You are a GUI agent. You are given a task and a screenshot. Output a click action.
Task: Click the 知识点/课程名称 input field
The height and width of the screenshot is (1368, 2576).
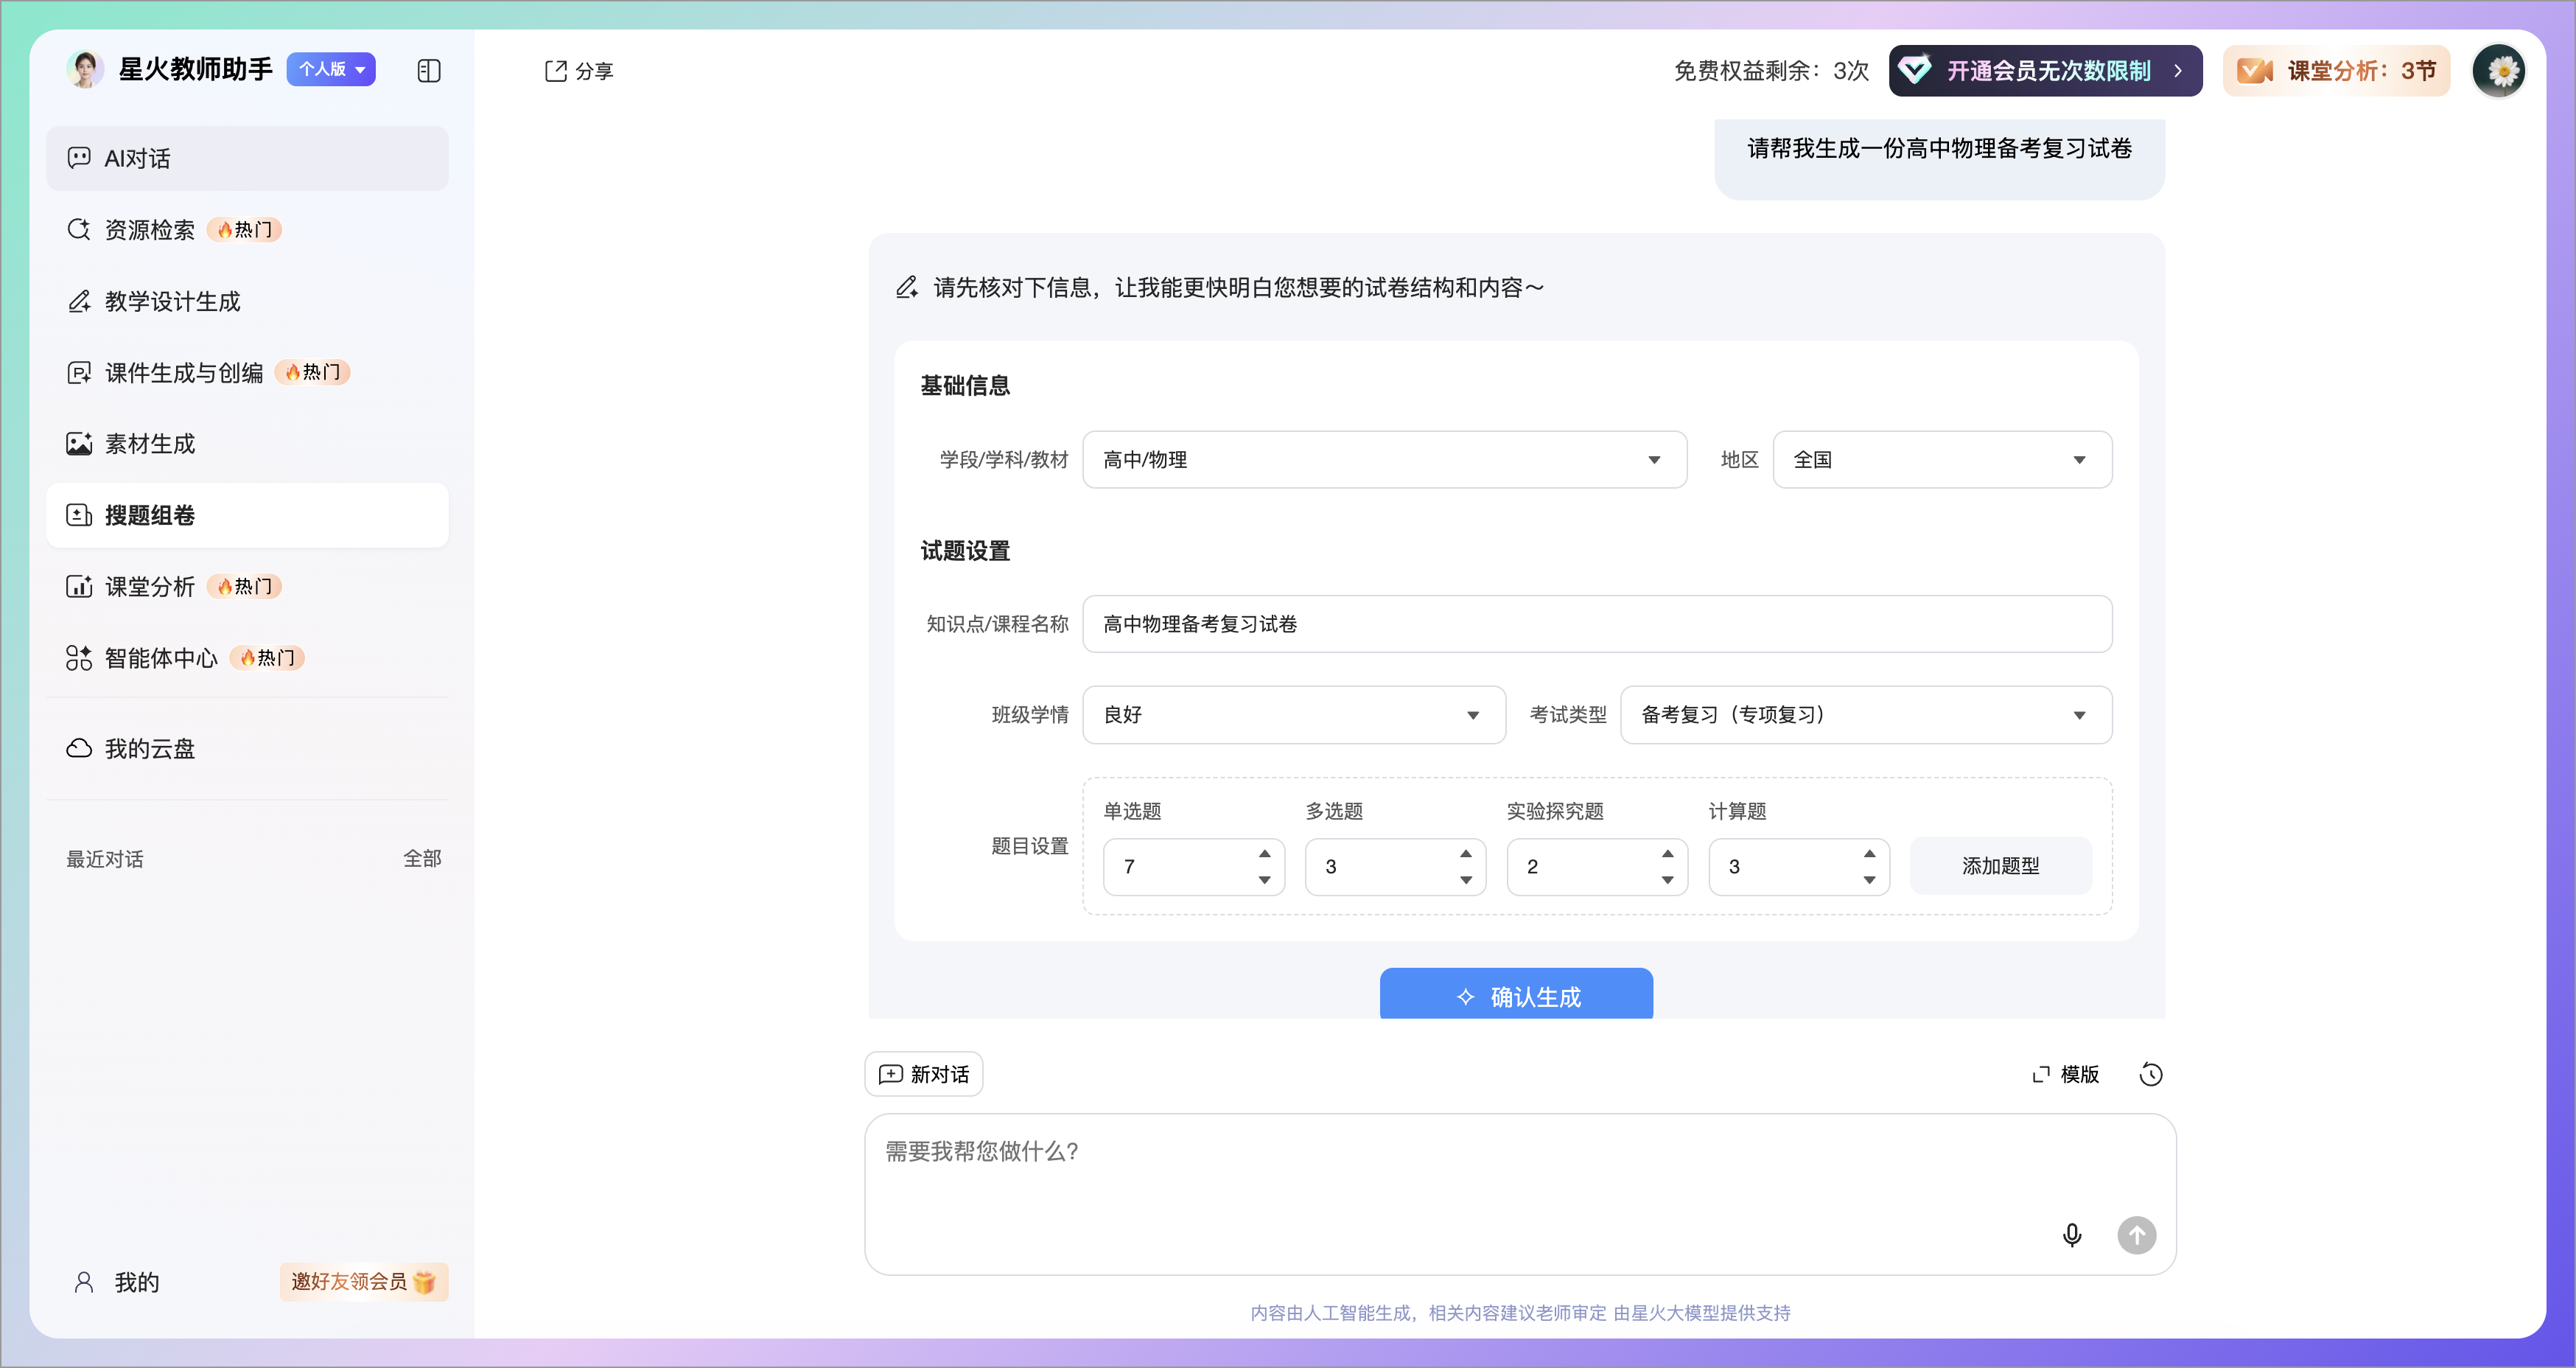1596,624
